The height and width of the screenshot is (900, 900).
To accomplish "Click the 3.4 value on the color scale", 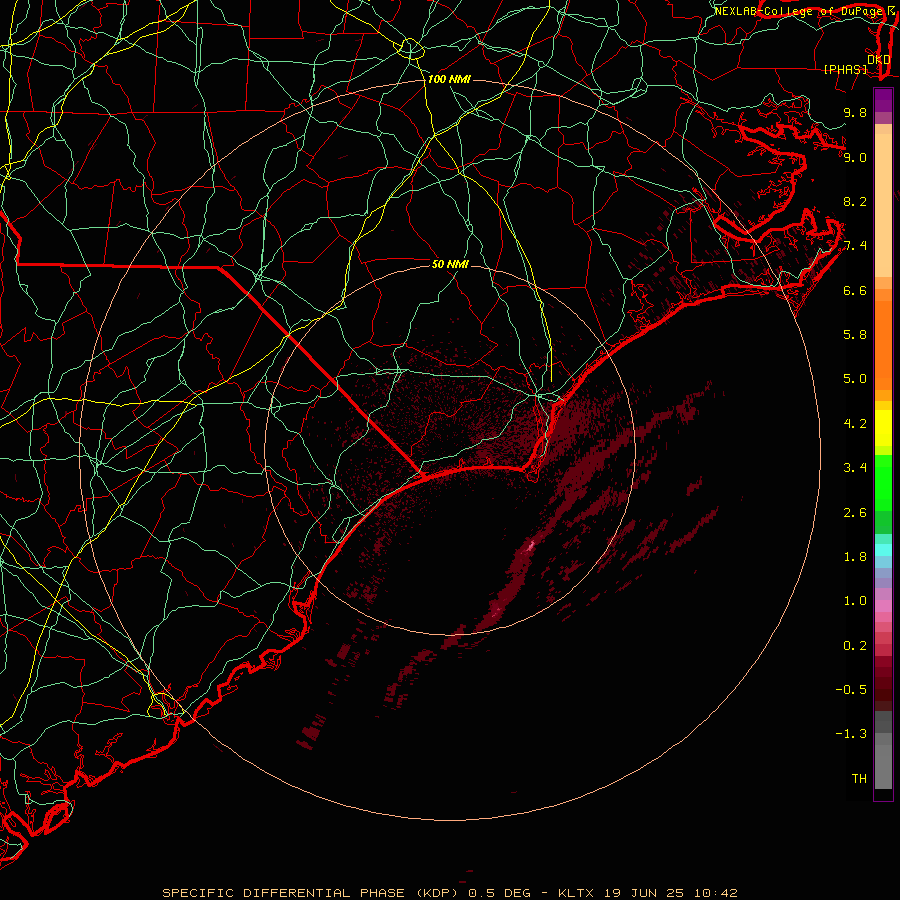I will pyautogui.click(x=855, y=468).
